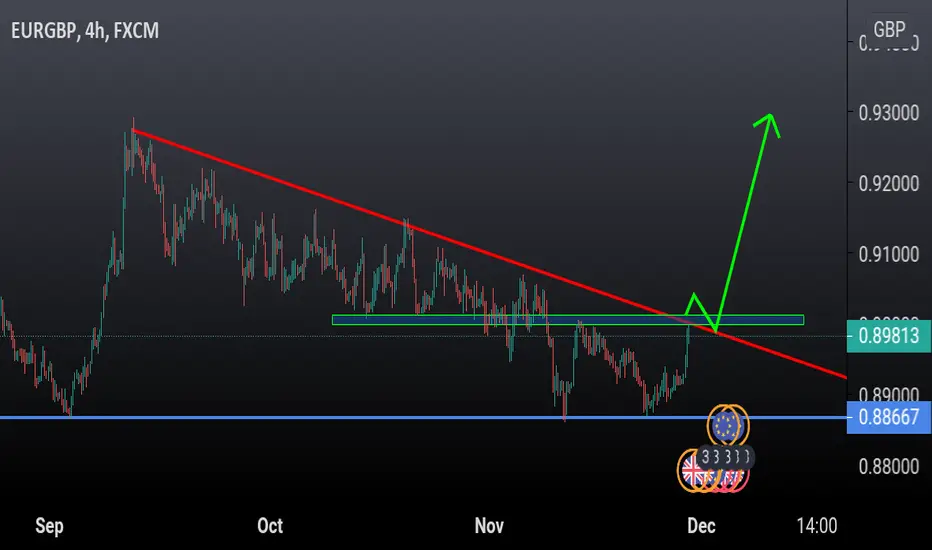
Task: Select the Dec label on time axis
Action: [x=701, y=526]
